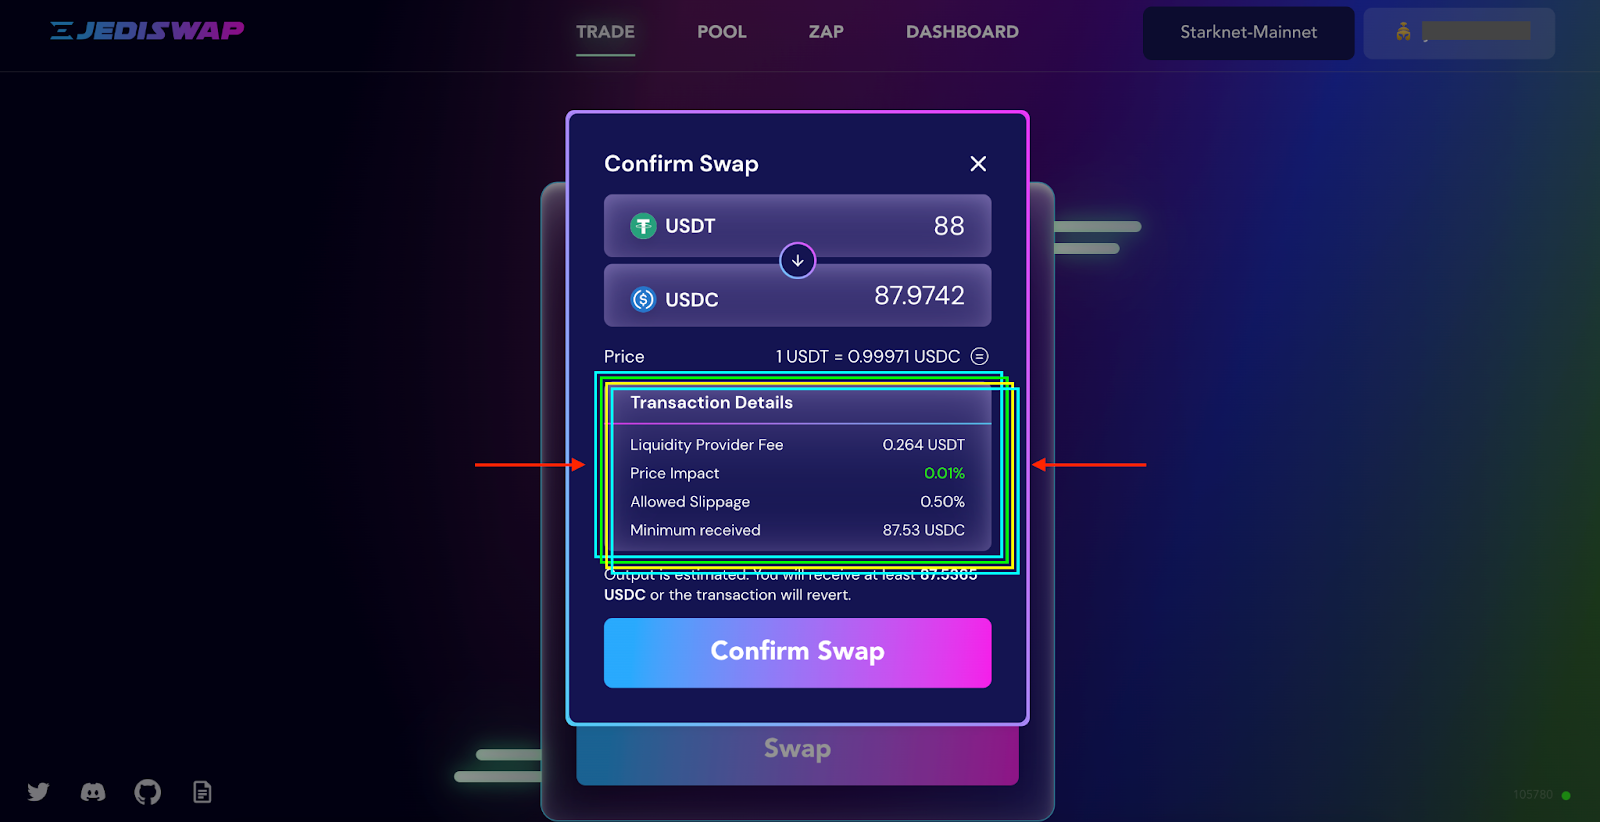
Task: Click the Swap button behind the dialog
Action: click(797, 749)
